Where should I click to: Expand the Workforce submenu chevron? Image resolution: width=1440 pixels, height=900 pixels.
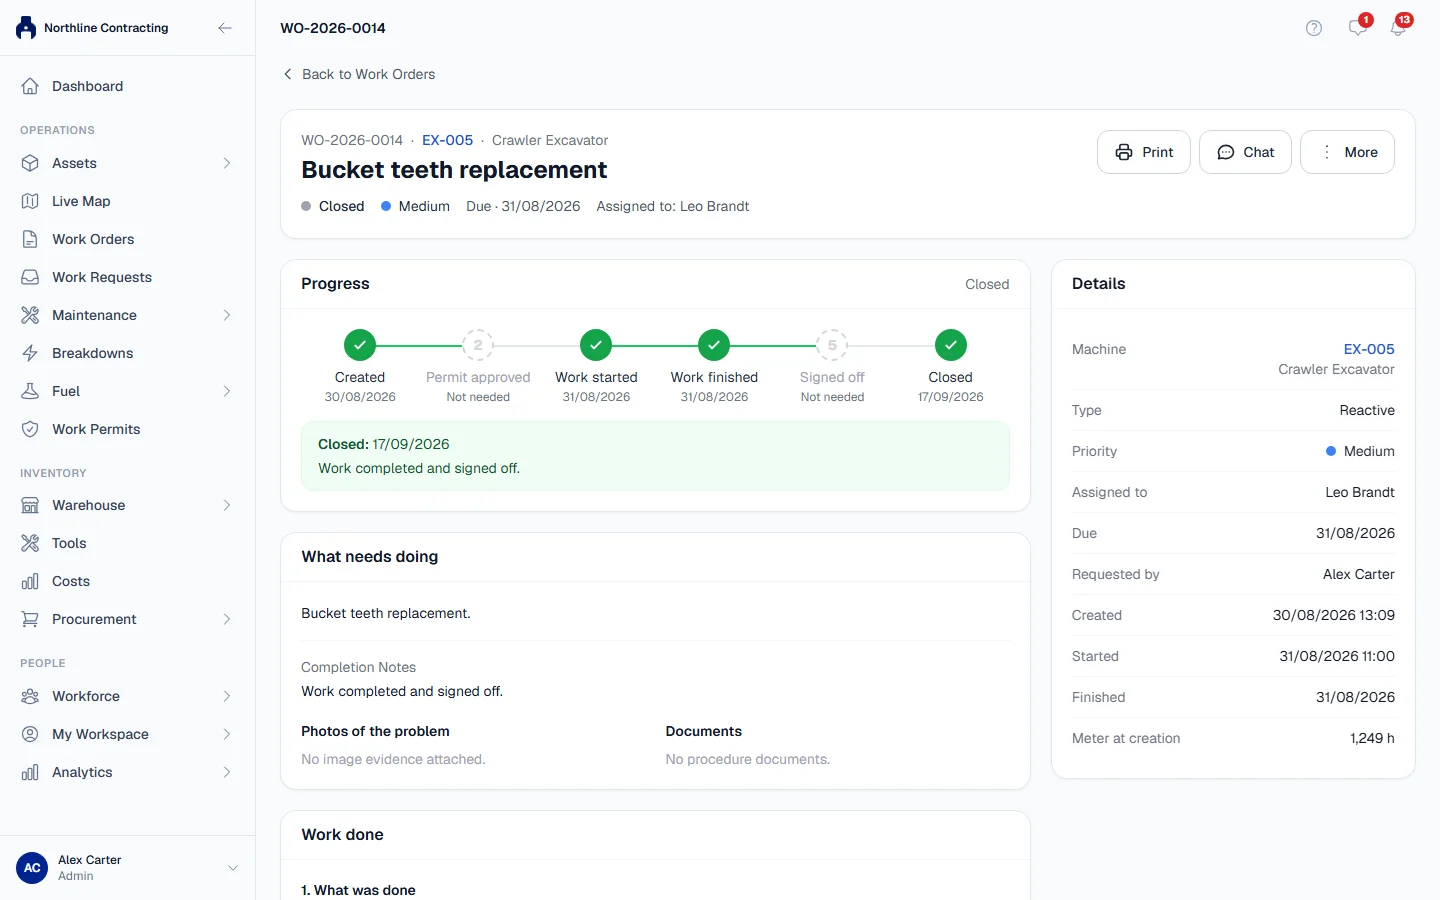(x=227, y=696)
